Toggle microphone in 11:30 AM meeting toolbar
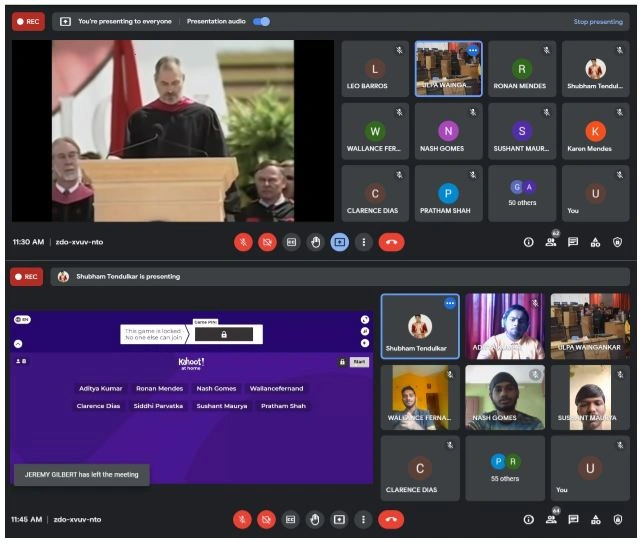The height and width of the screenshot is (543, 641). point(243,242)
